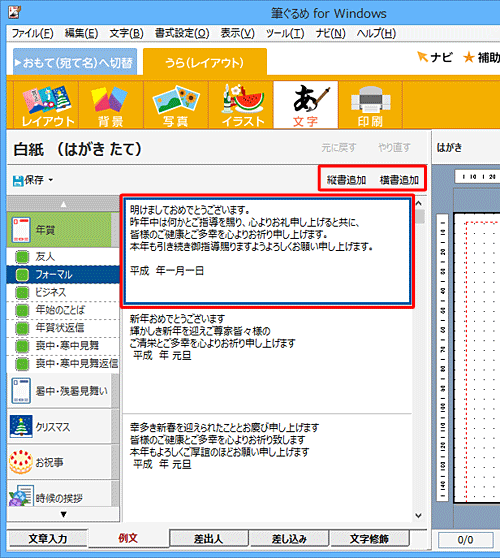This screenshot has width=500, height=558.
Task: Open the 印刷 (print) toolbar icon
Action: [370, 105]
